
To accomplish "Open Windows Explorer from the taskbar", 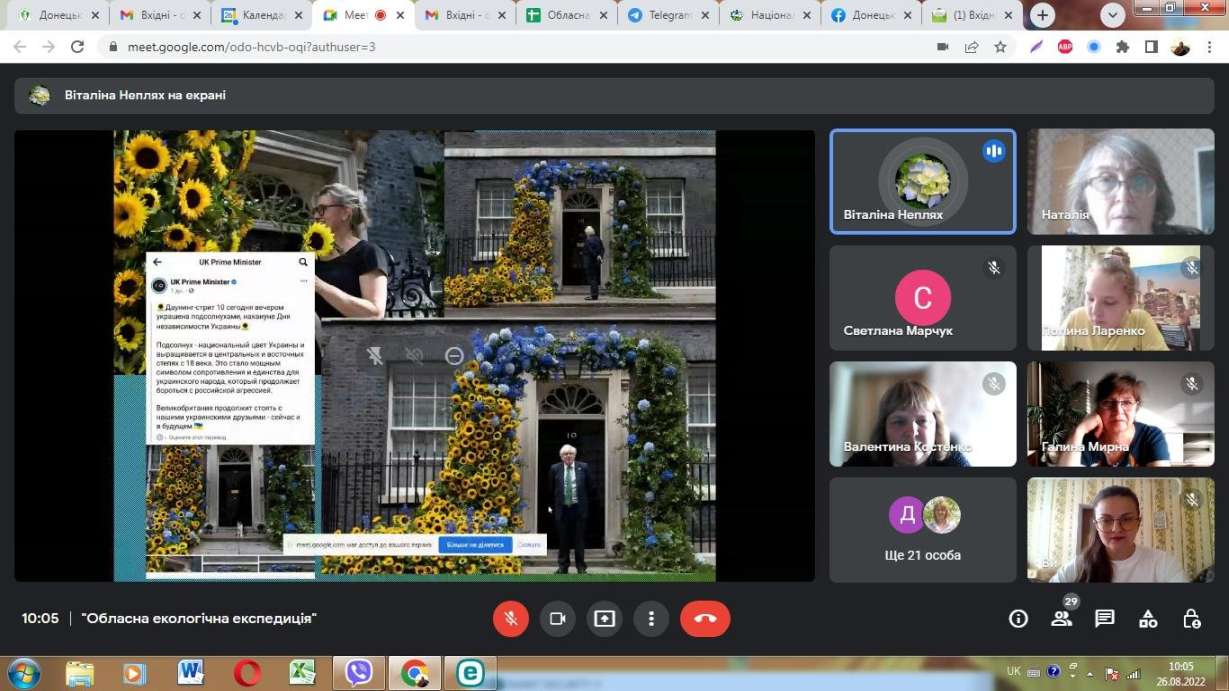I will (80, 674).
